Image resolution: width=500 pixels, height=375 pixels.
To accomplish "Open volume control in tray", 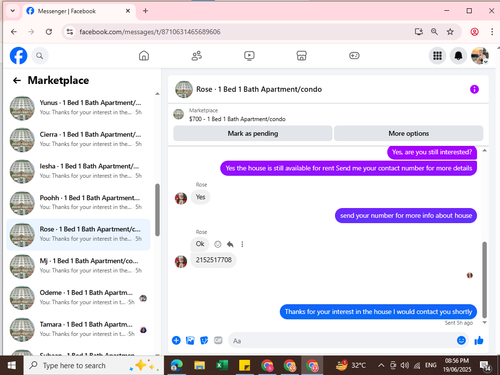I will pyautogui.click(x=405, y=366).
